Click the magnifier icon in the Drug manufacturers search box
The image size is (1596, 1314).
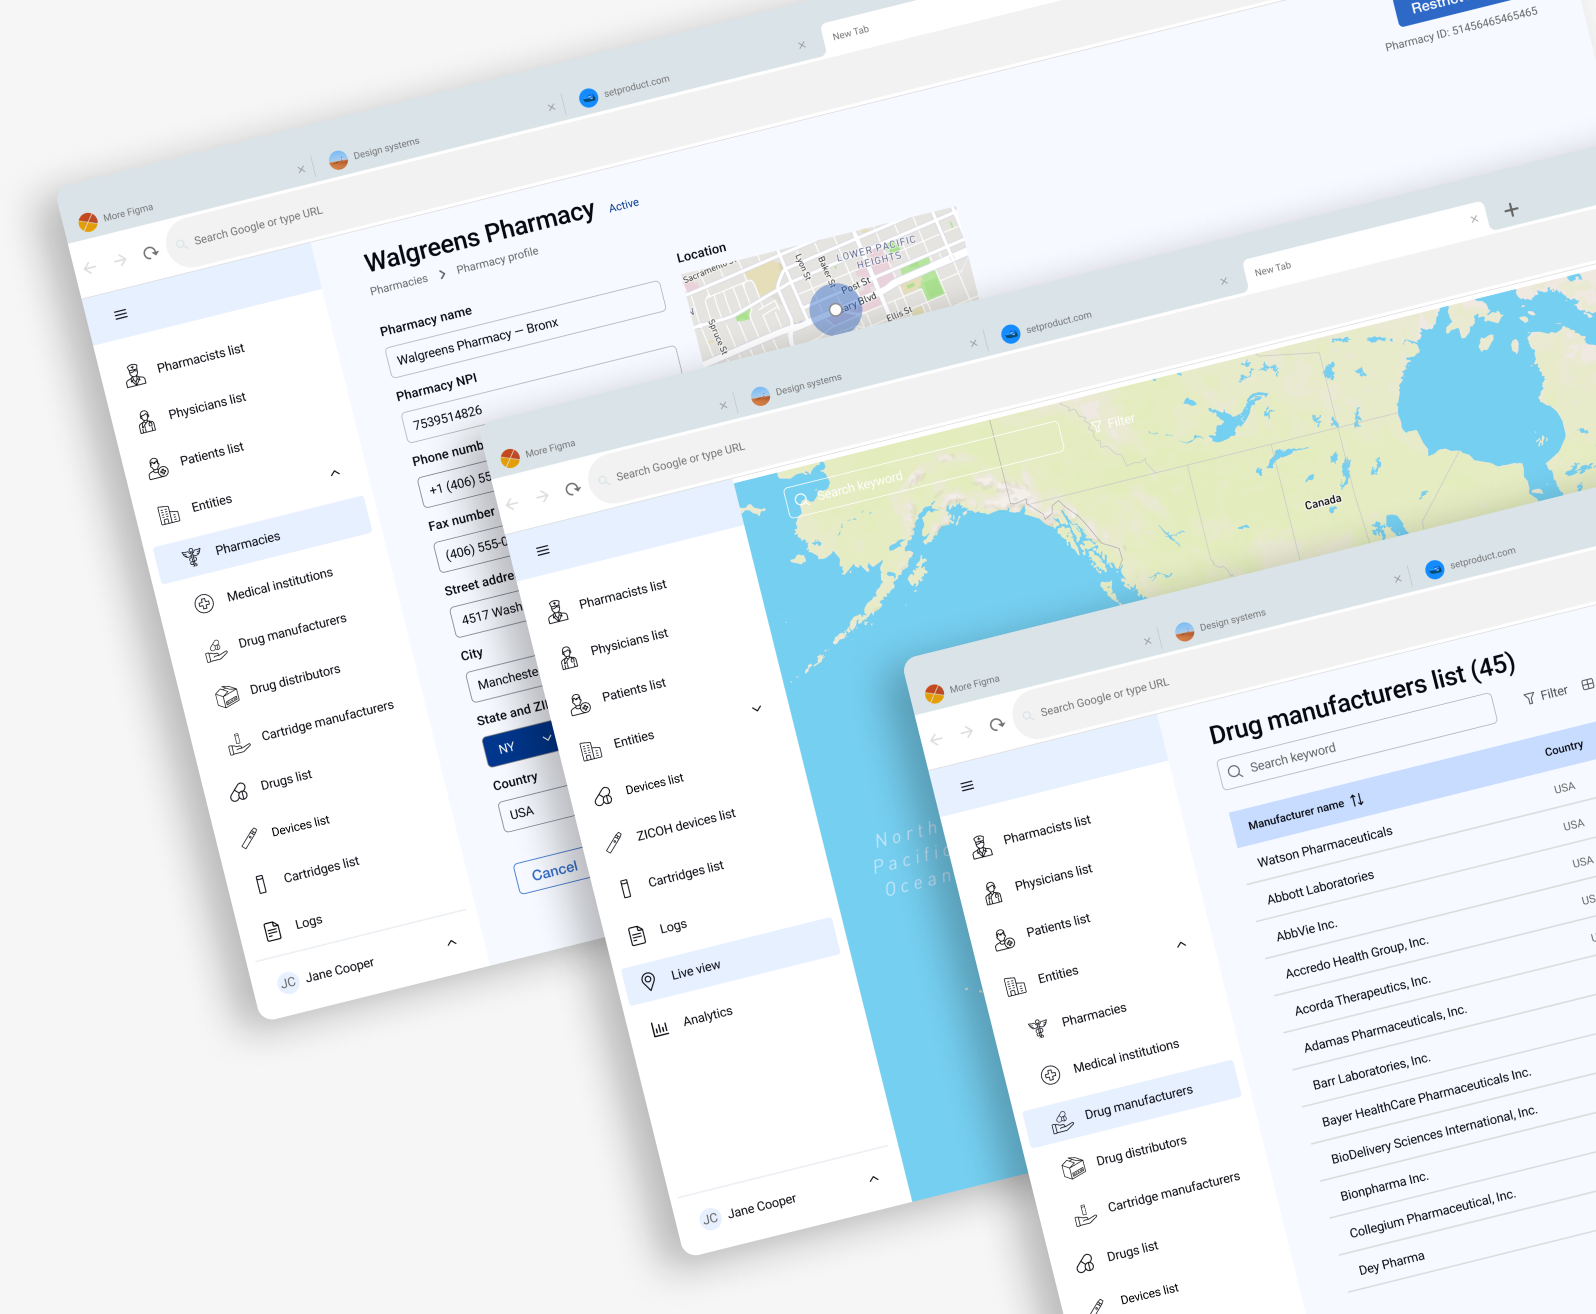click(x=1235, y=771)
